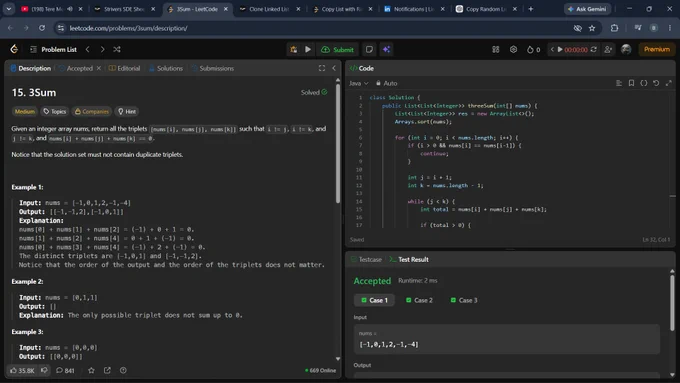Reload the page
Screen dimensions: 680x383
42,28
